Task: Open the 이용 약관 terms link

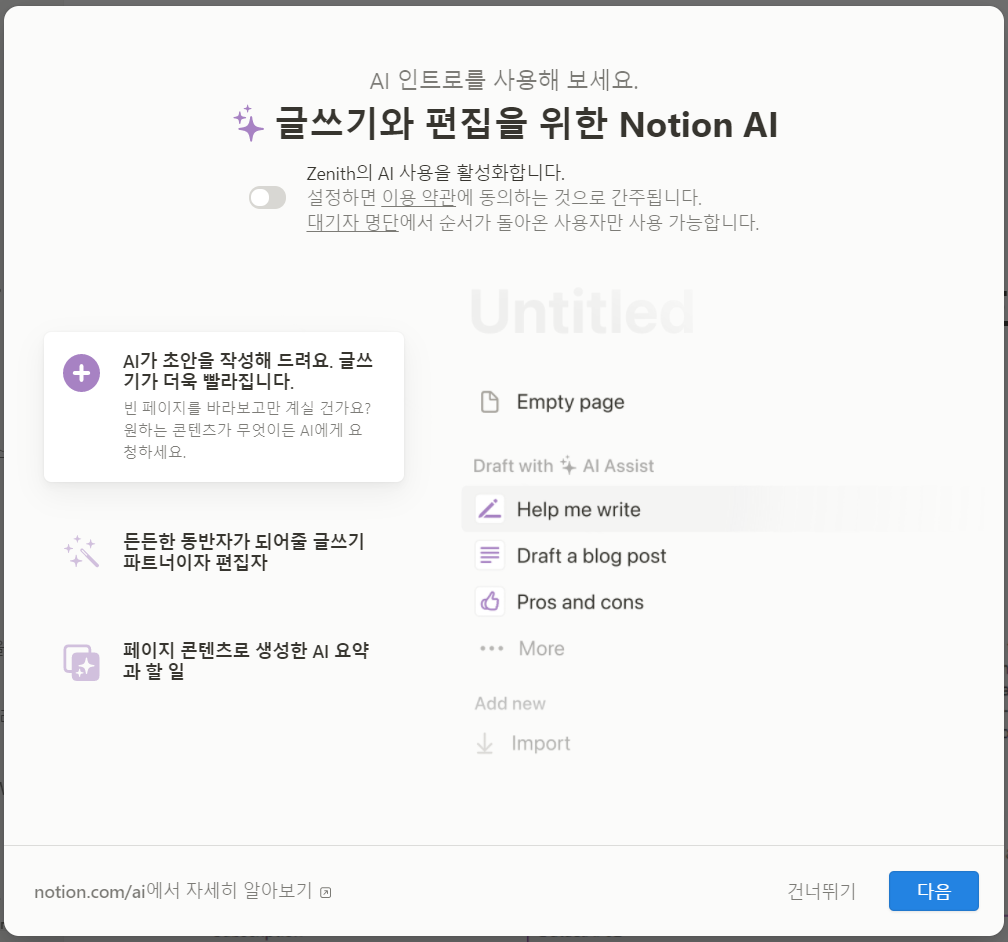Action: (418, 197)
